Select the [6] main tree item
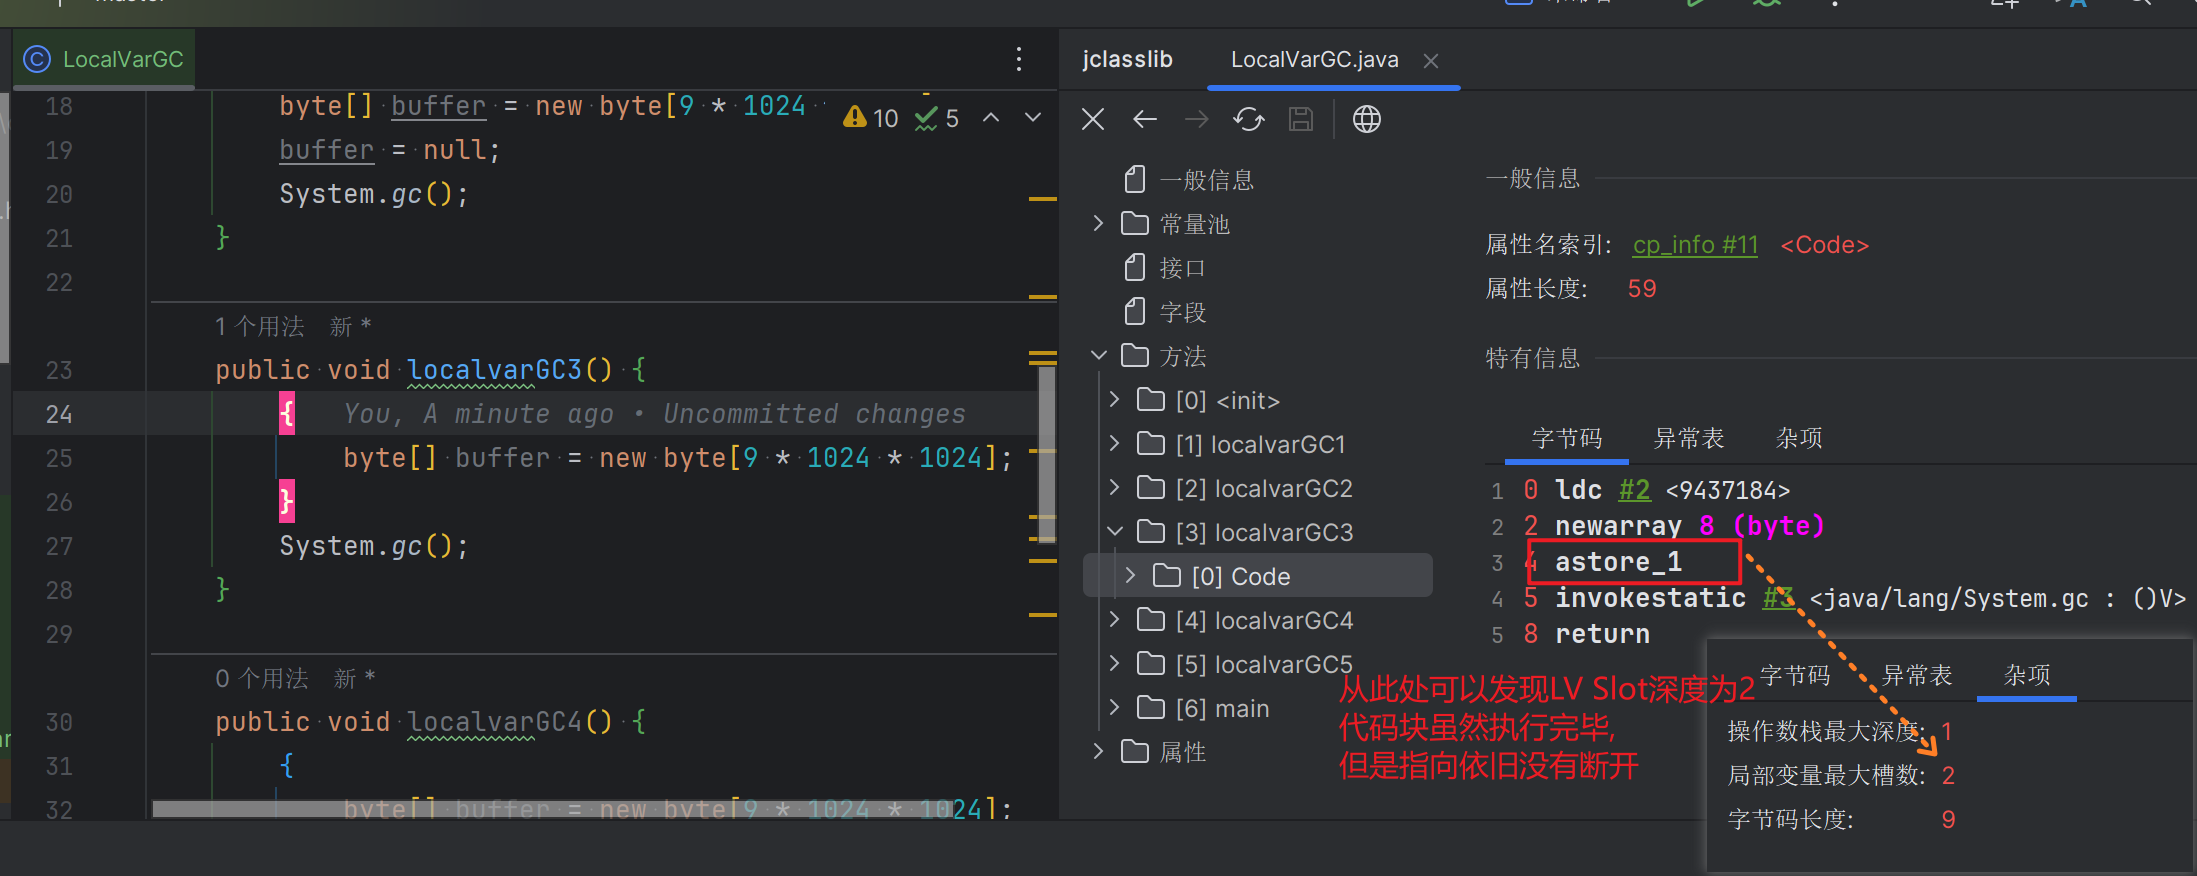Viewport: 2197px width, 876px height. [x=1205, y=708]
